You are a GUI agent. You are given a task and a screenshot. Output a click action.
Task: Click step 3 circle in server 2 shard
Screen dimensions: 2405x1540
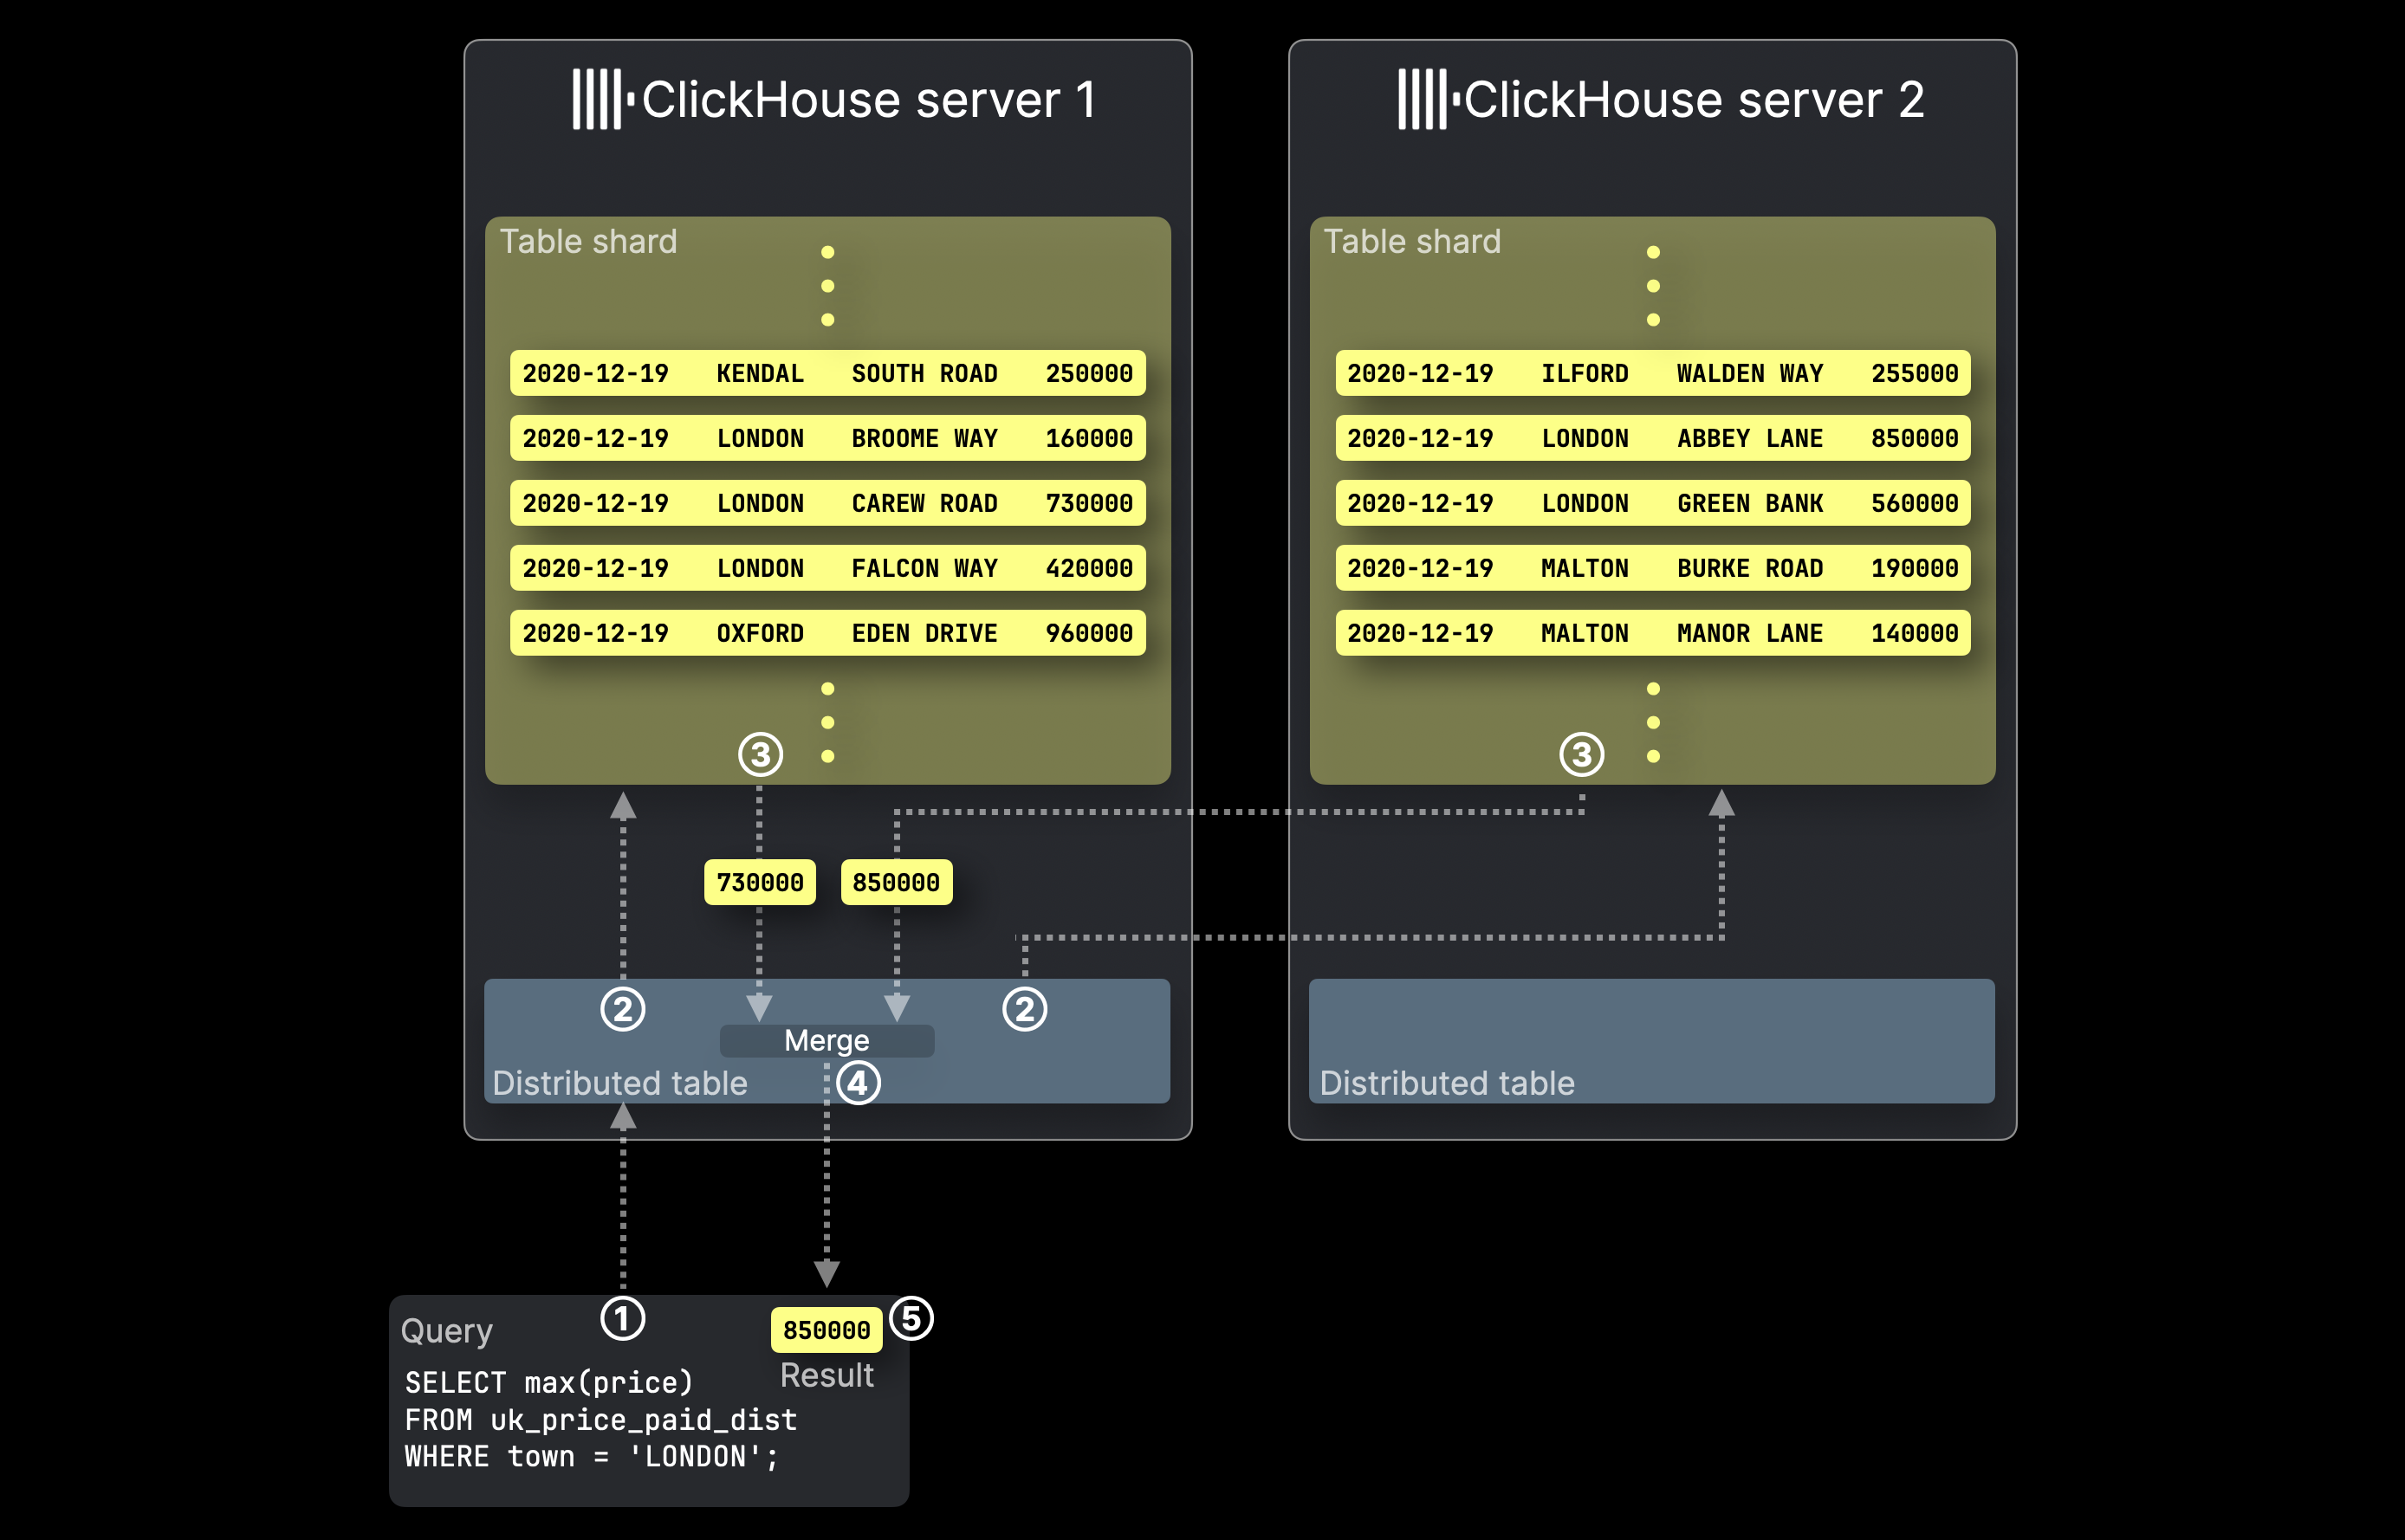pyautogui.click(x=1581, y=754)
